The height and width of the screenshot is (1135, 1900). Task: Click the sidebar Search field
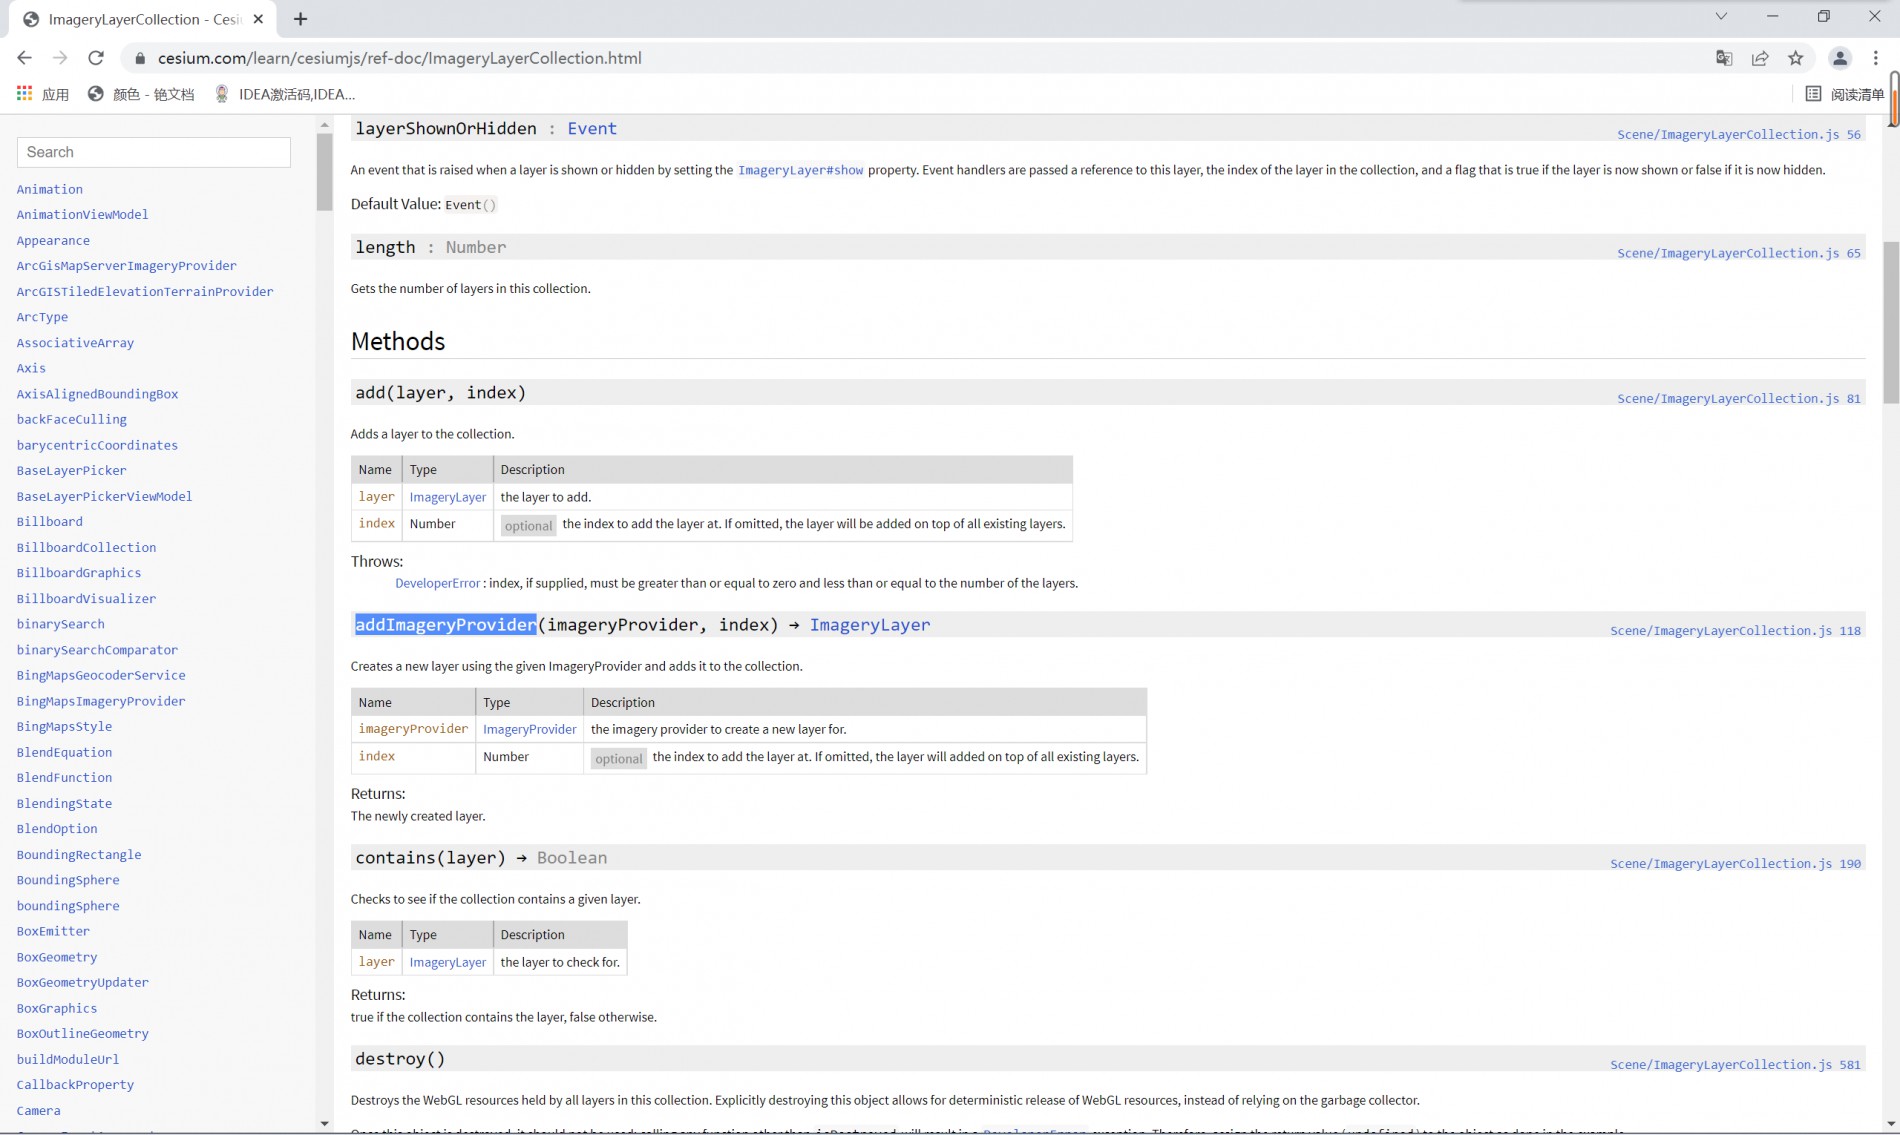pyautogui.click(x=154, y=152)
